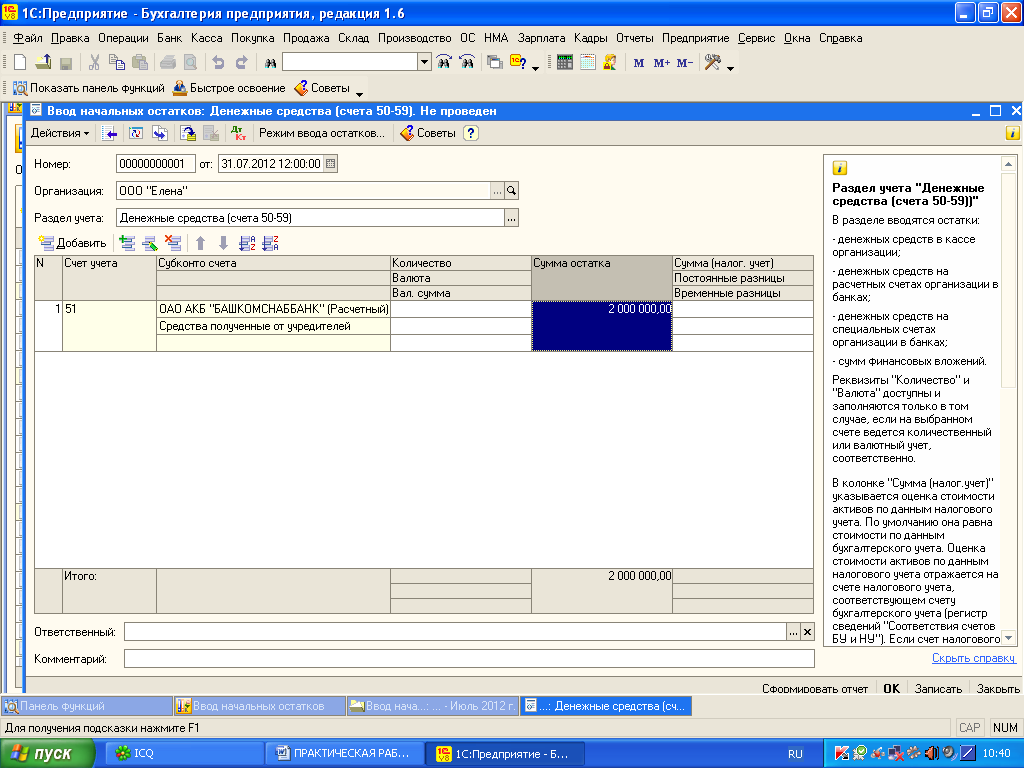Open the Действия dropdown menu
This screenshot has height=768, width=1024.
pos(60,133)
